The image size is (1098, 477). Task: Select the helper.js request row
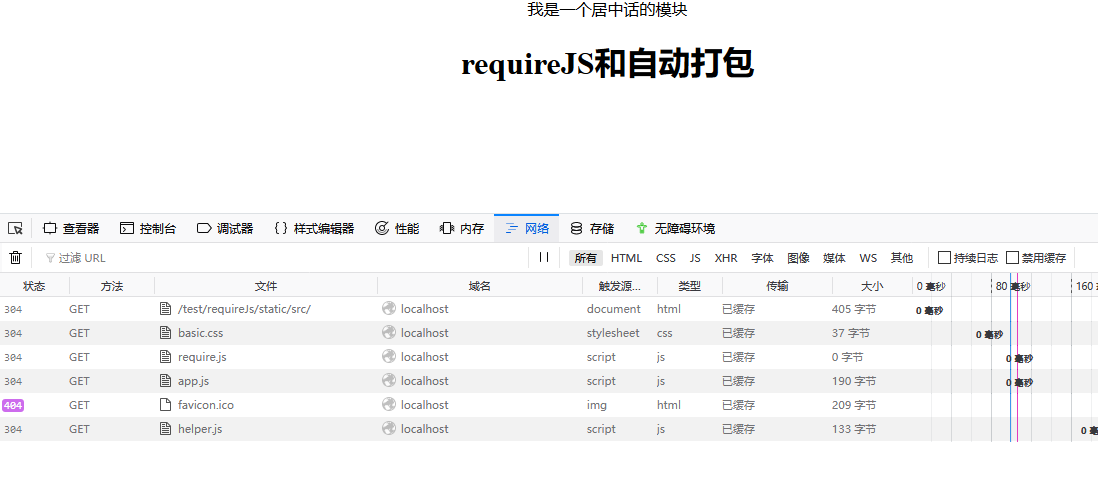[x=549, y=429]
